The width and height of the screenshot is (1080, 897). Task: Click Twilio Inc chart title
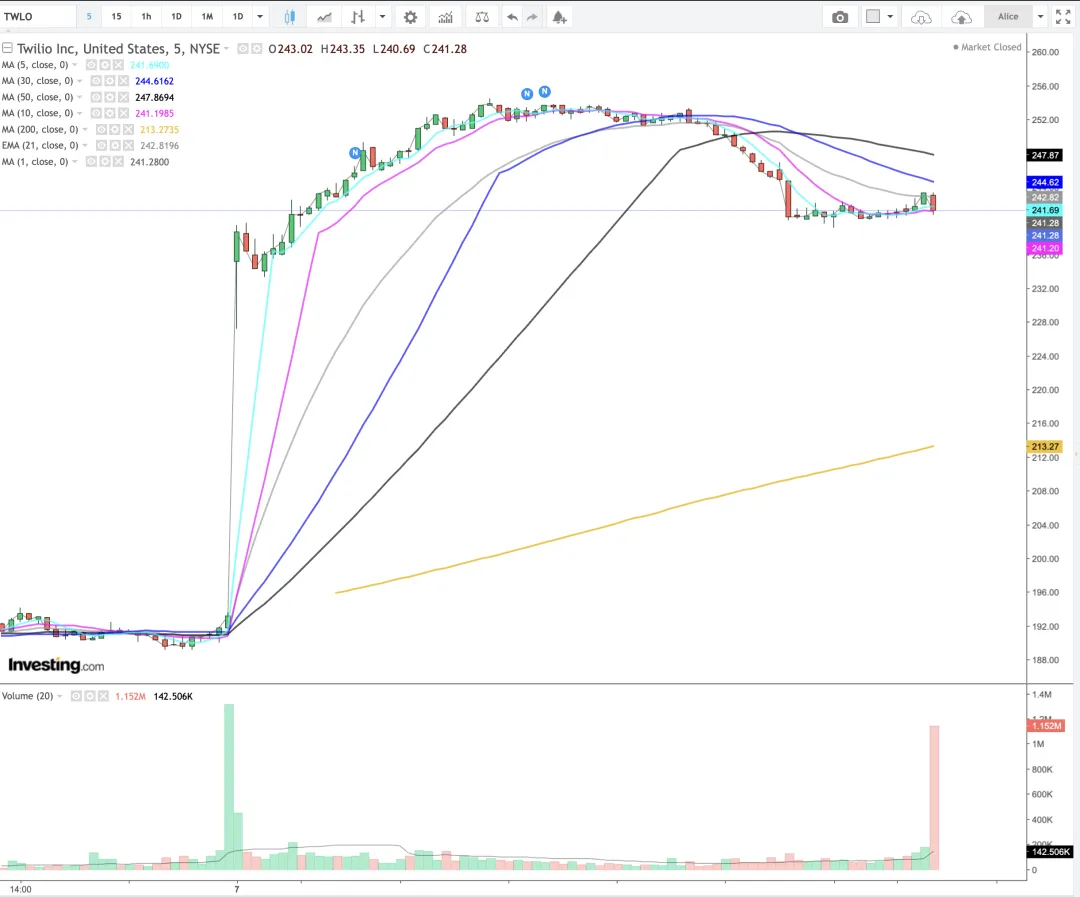[118, 49]
